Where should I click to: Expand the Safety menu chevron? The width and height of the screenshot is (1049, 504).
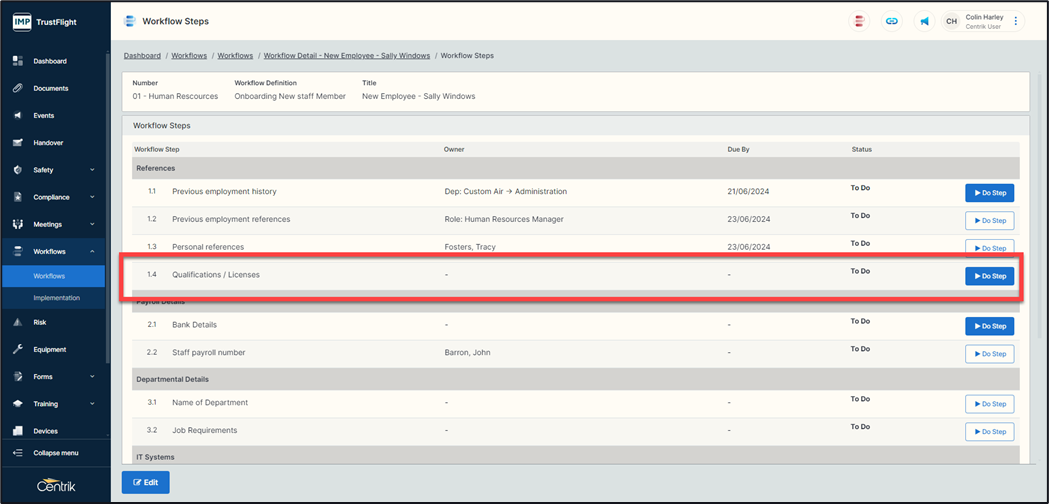pos(92,170)
